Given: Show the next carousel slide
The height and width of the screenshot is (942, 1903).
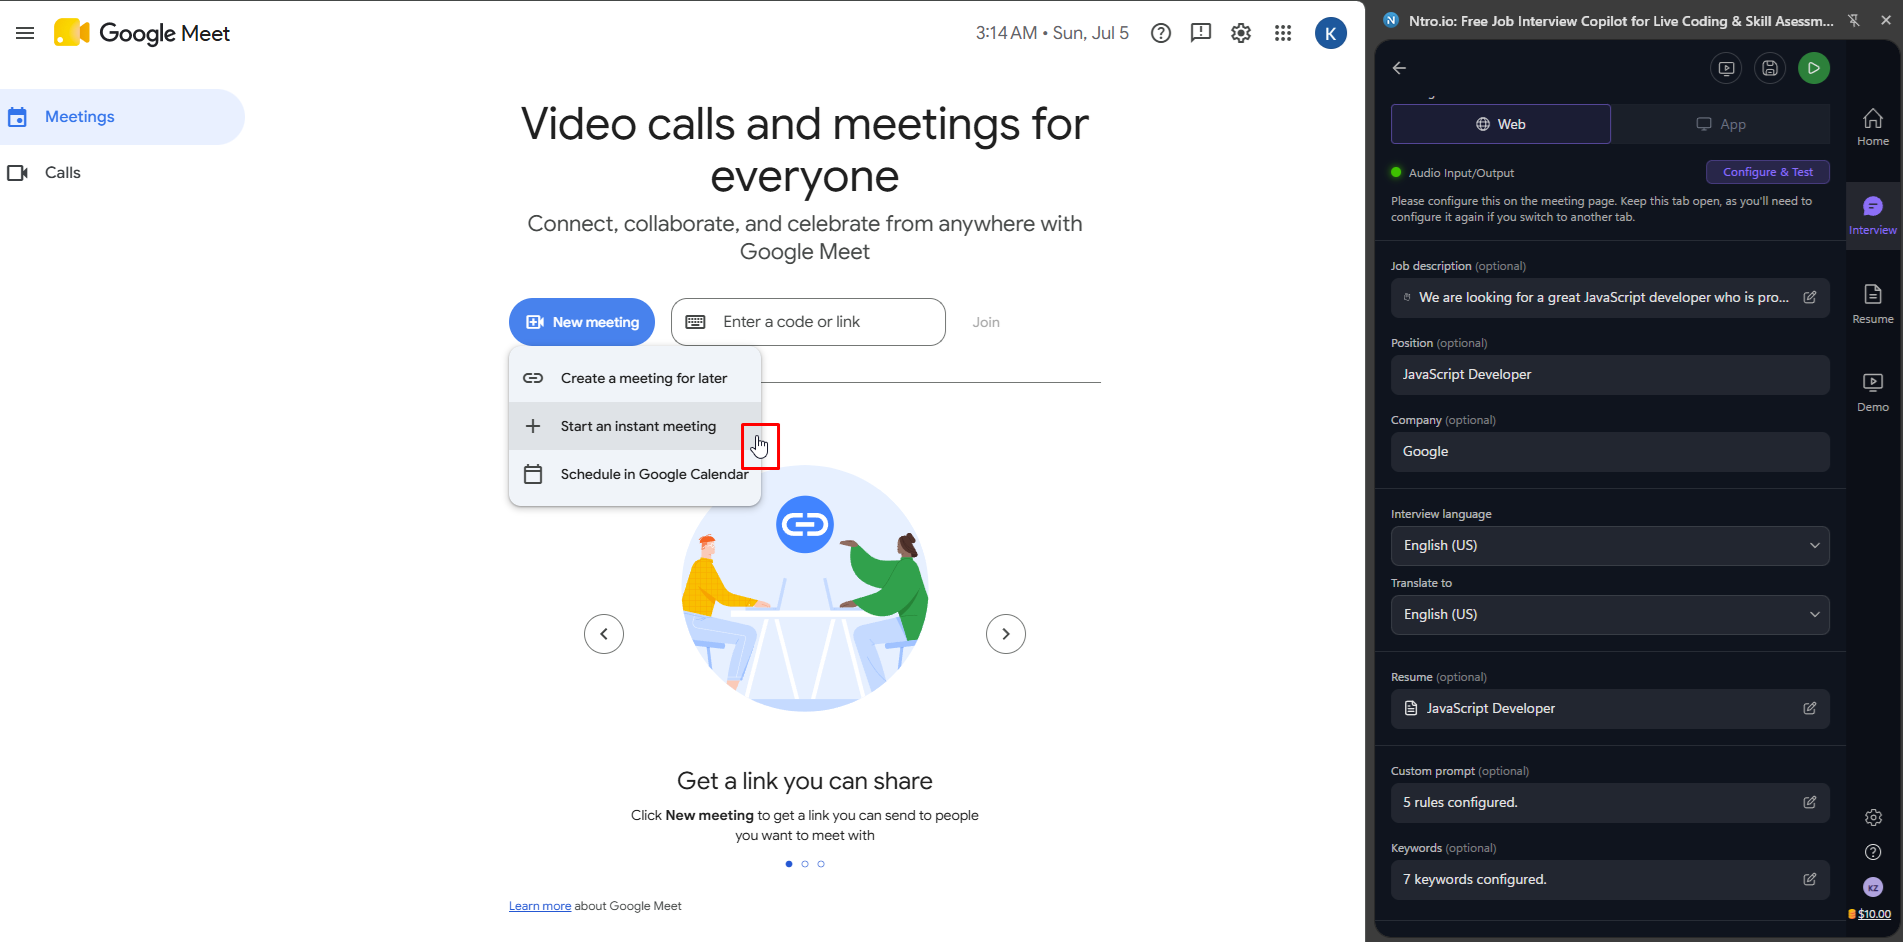Looking at the screenshot, I should pyautogui.click(x=1006, y=634).
